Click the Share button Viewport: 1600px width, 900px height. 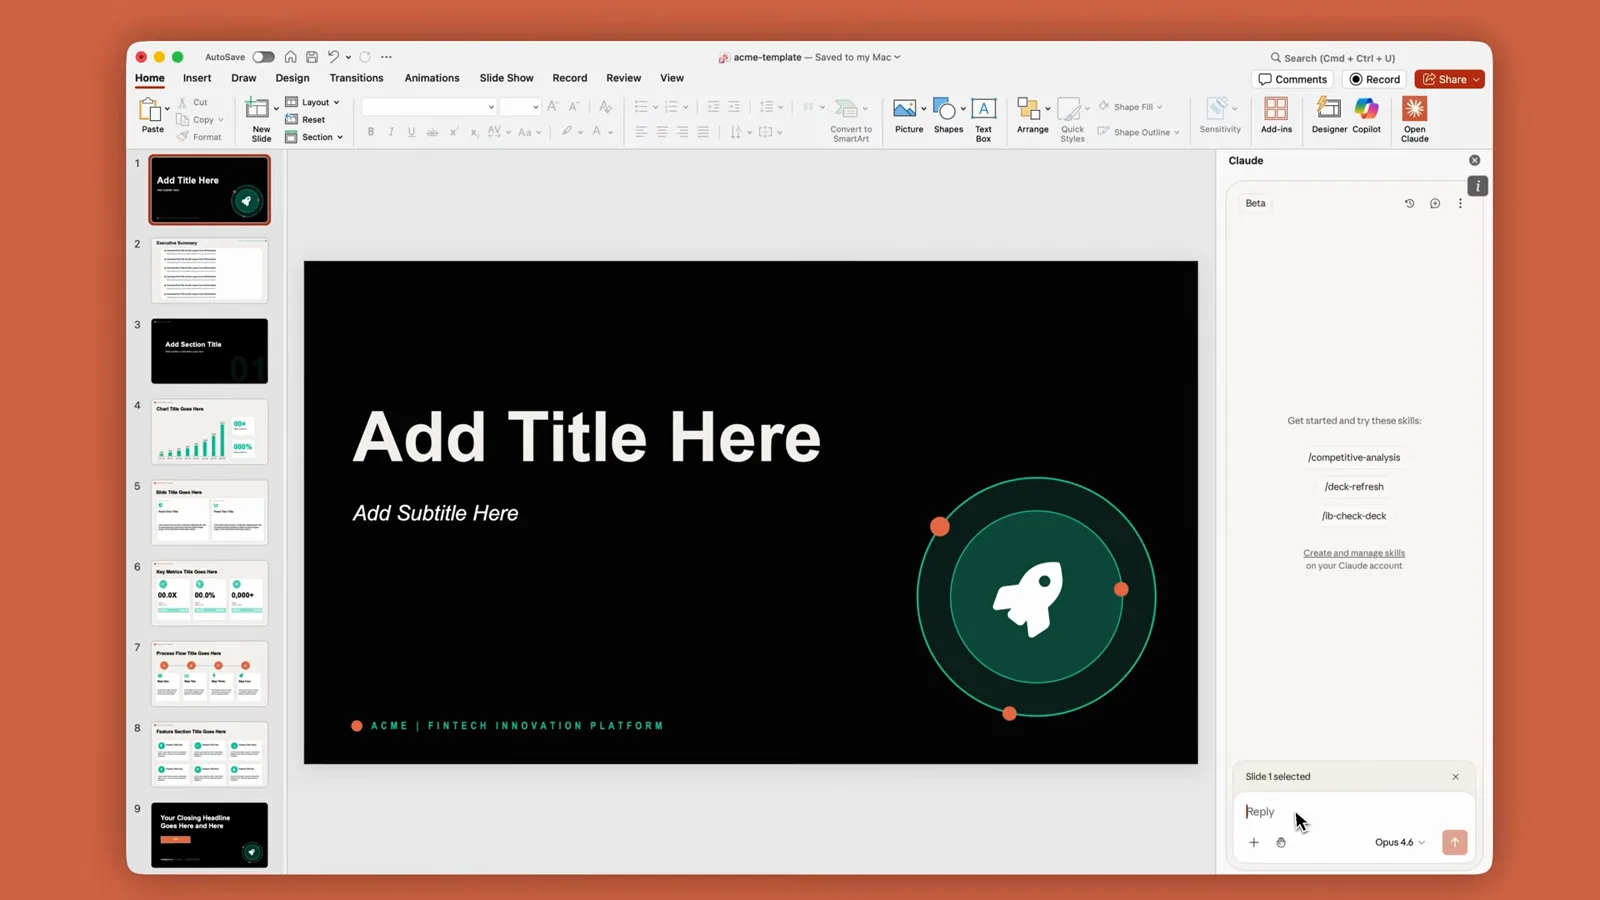[x=1449, y=79]
